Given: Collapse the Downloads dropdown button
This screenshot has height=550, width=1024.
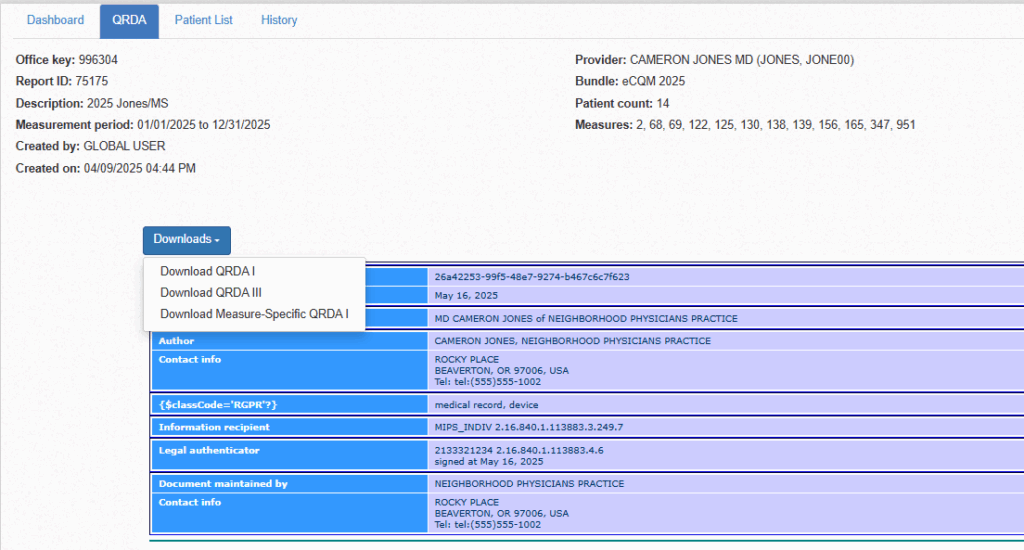Looking at the screenshot, I should pyautogui.click(x=186, y=240).
